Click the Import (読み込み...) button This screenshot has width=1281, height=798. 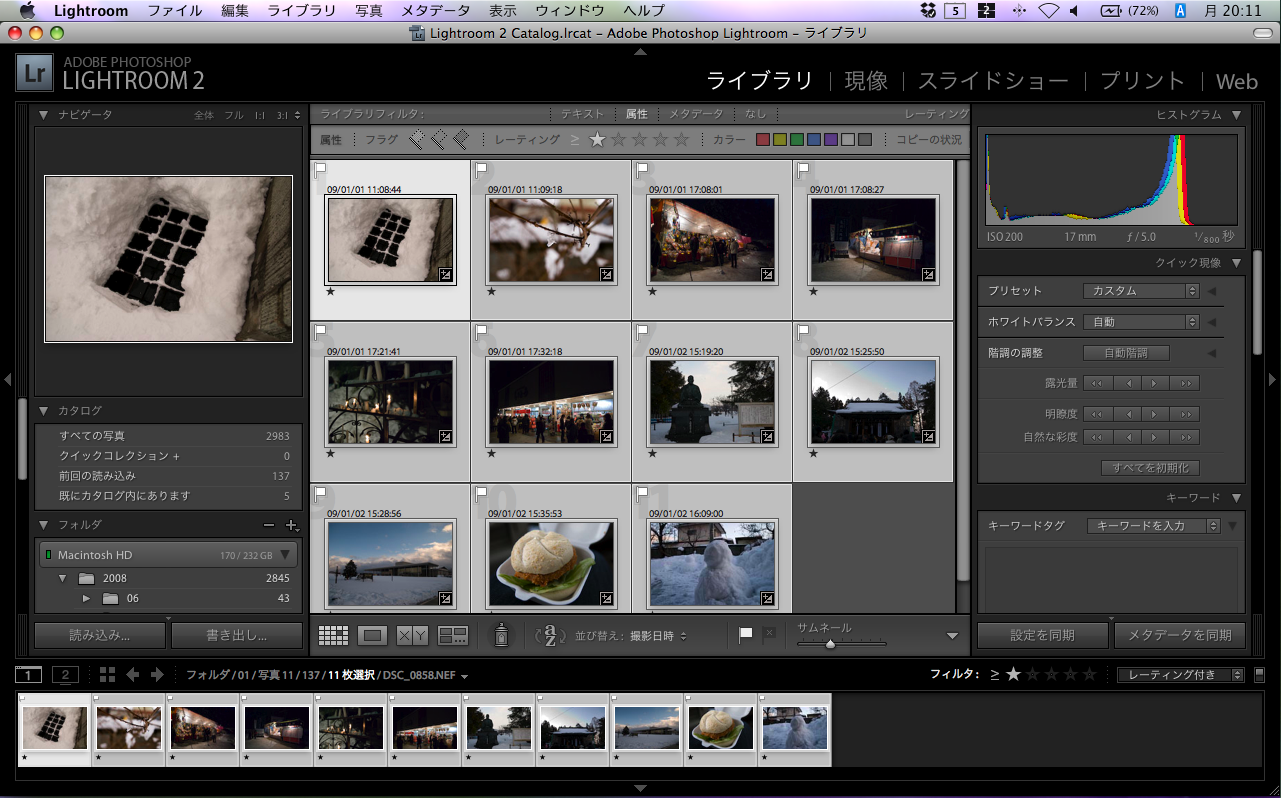tap(100, 635)
